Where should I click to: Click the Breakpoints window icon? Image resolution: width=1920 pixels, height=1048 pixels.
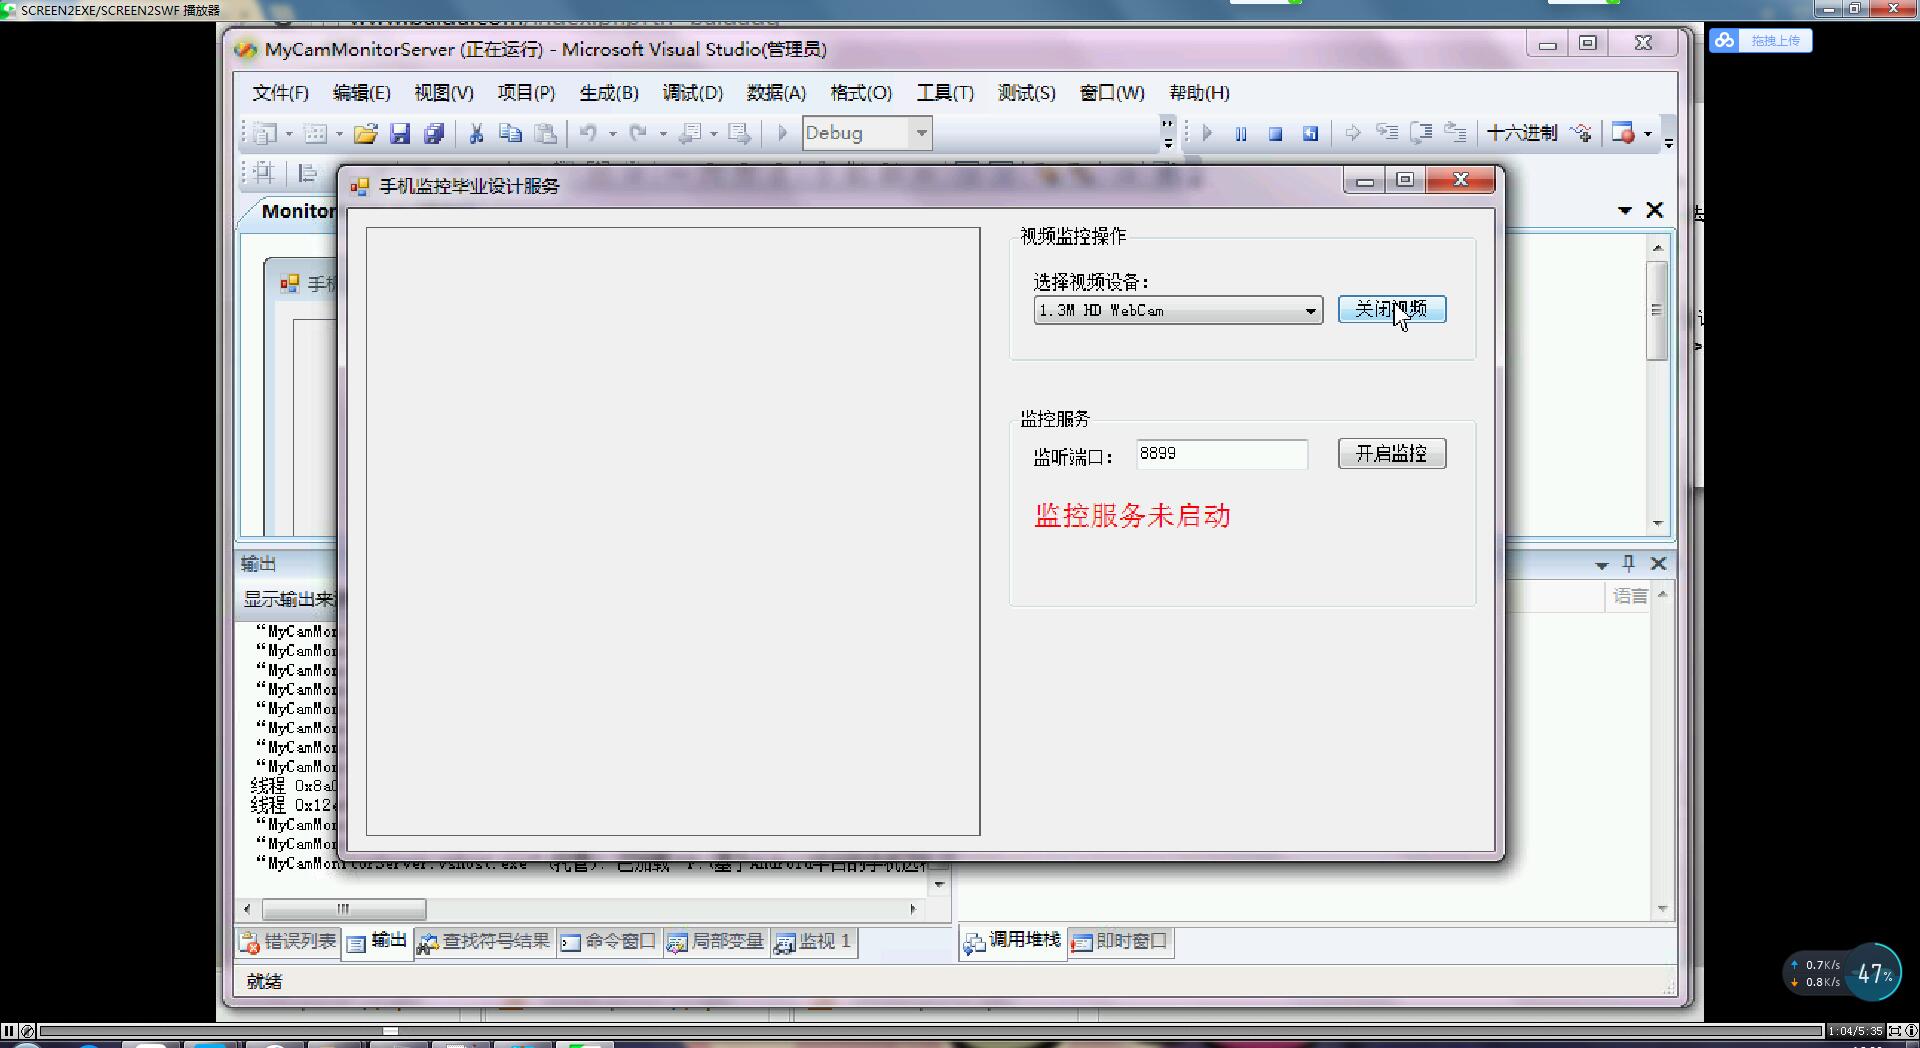coord(1623,133)
